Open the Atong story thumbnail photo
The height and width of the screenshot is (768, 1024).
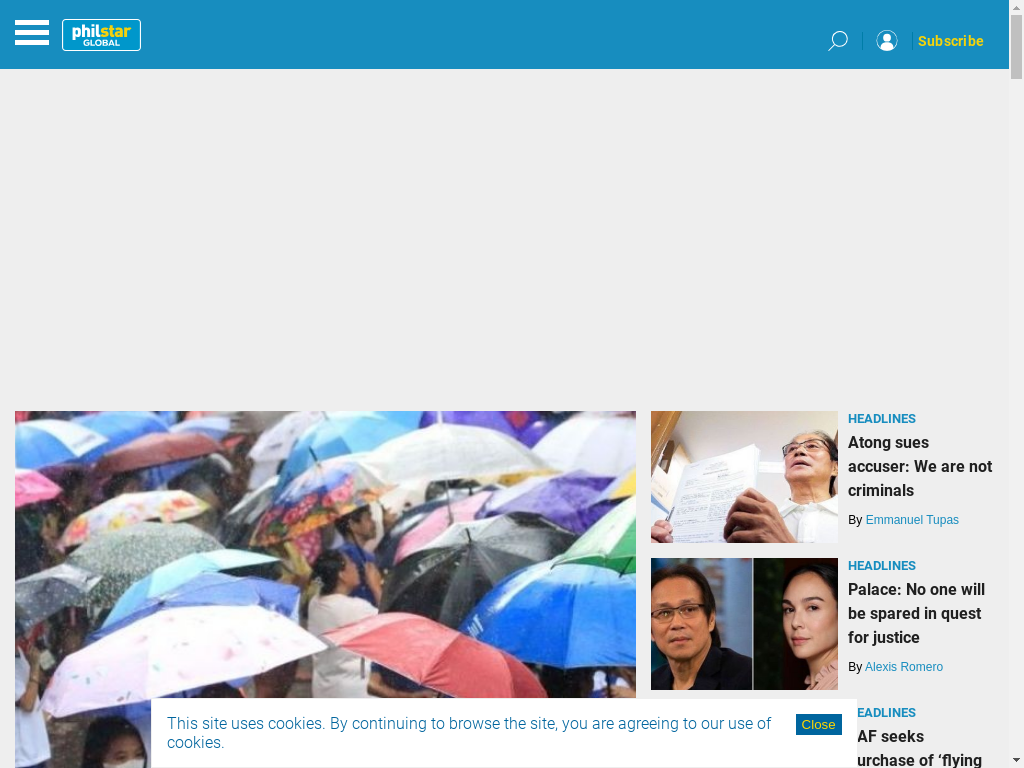click(744, 477)
